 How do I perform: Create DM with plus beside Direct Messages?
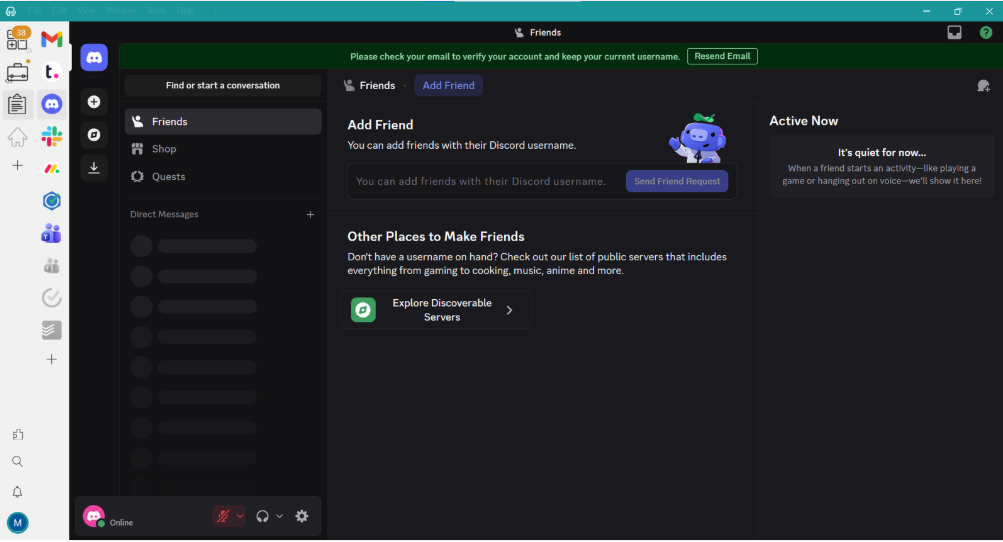pos(310,215)
